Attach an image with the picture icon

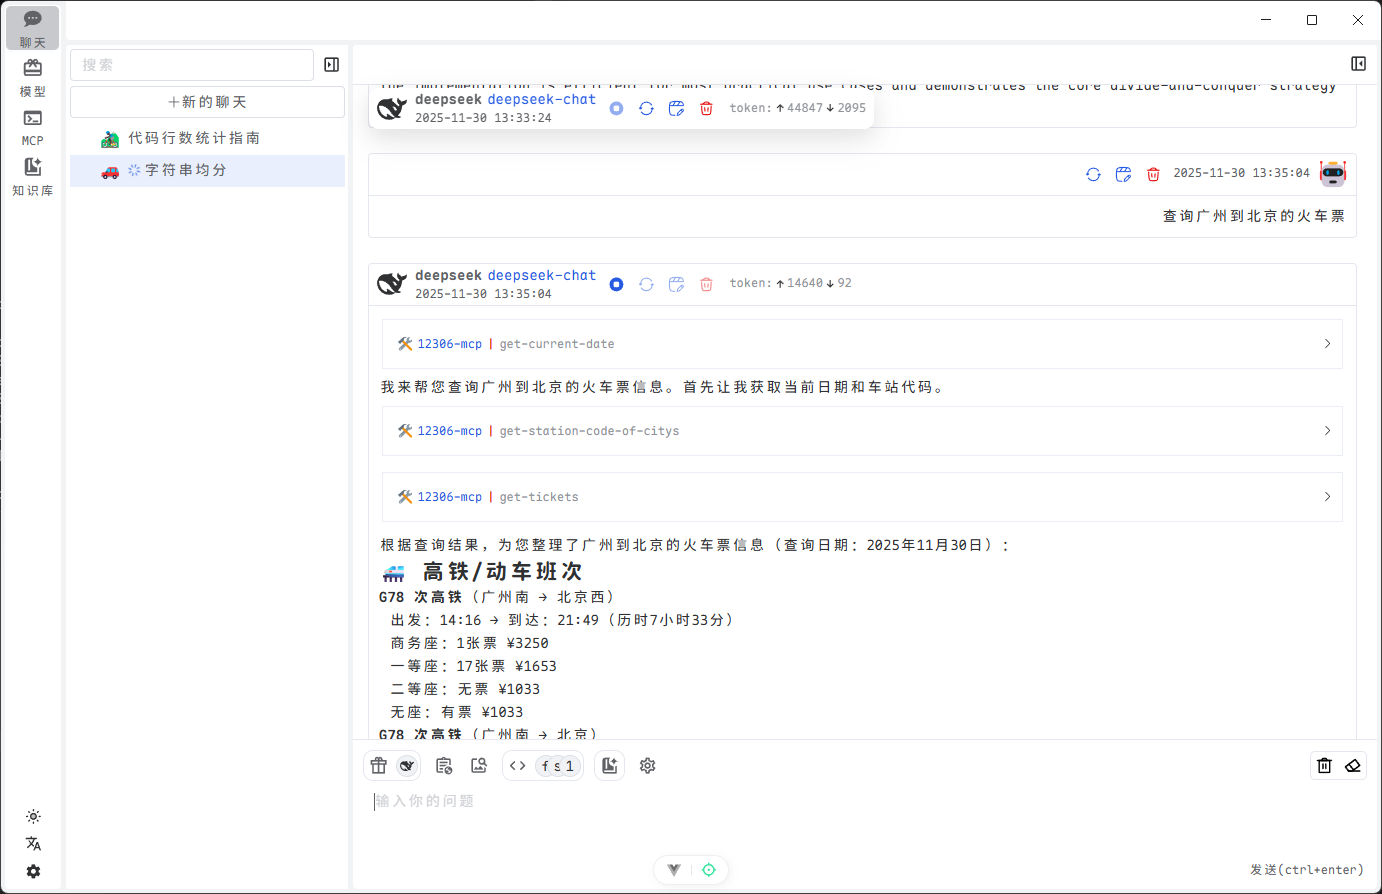click(x=479, y=765)
